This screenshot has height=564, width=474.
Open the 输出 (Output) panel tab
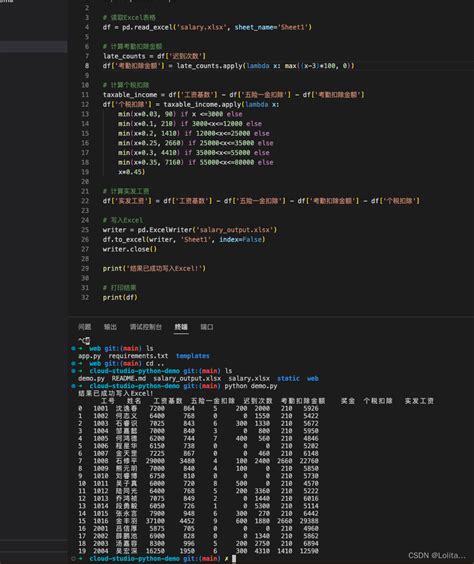tap(110, 327)
